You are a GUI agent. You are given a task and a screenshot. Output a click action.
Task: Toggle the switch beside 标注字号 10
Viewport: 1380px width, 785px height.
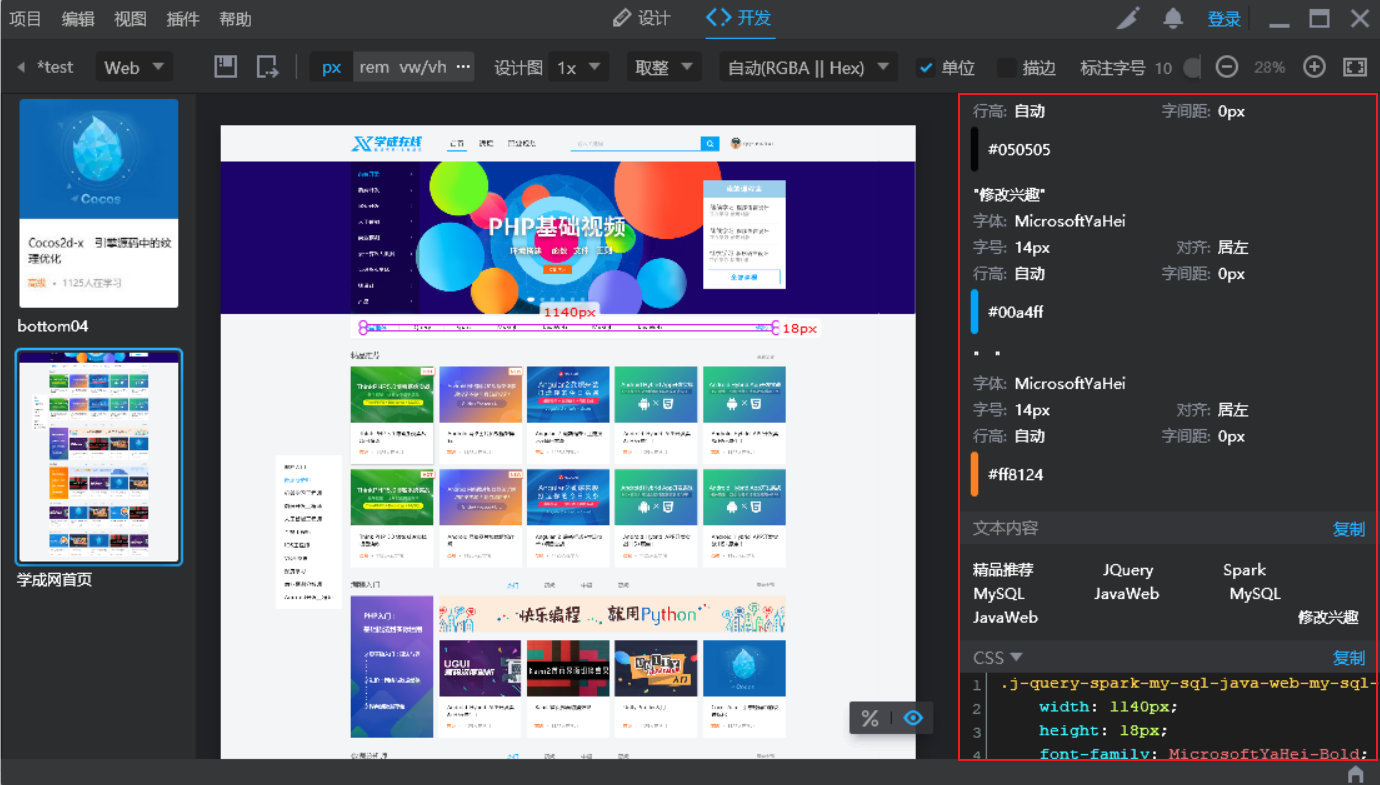pos(1191,67)
